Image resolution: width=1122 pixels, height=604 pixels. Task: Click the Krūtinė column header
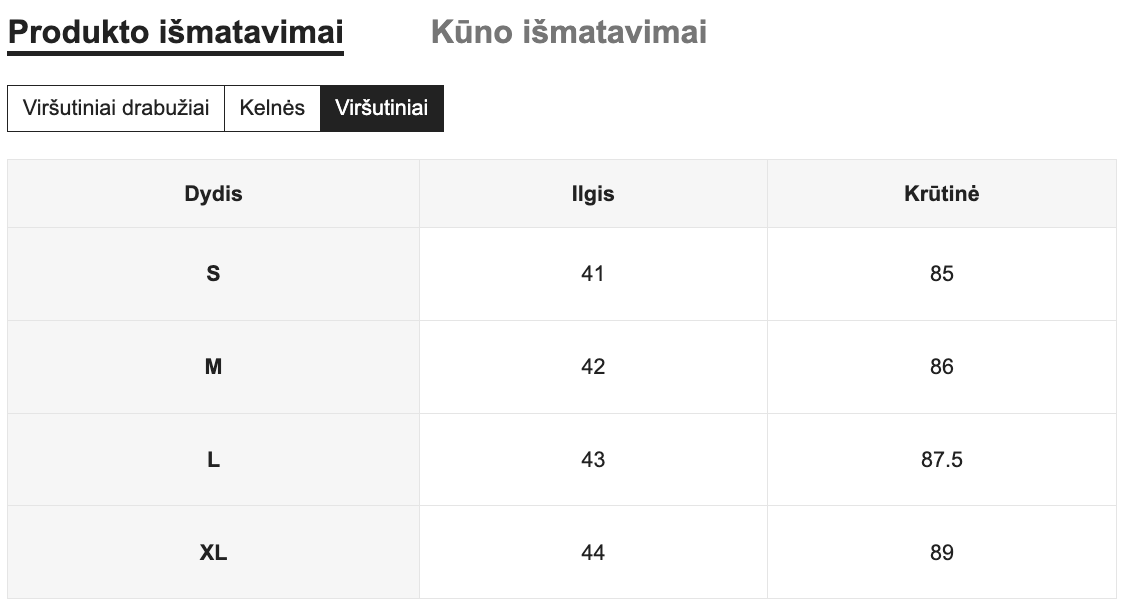click(x=942, y=194)
